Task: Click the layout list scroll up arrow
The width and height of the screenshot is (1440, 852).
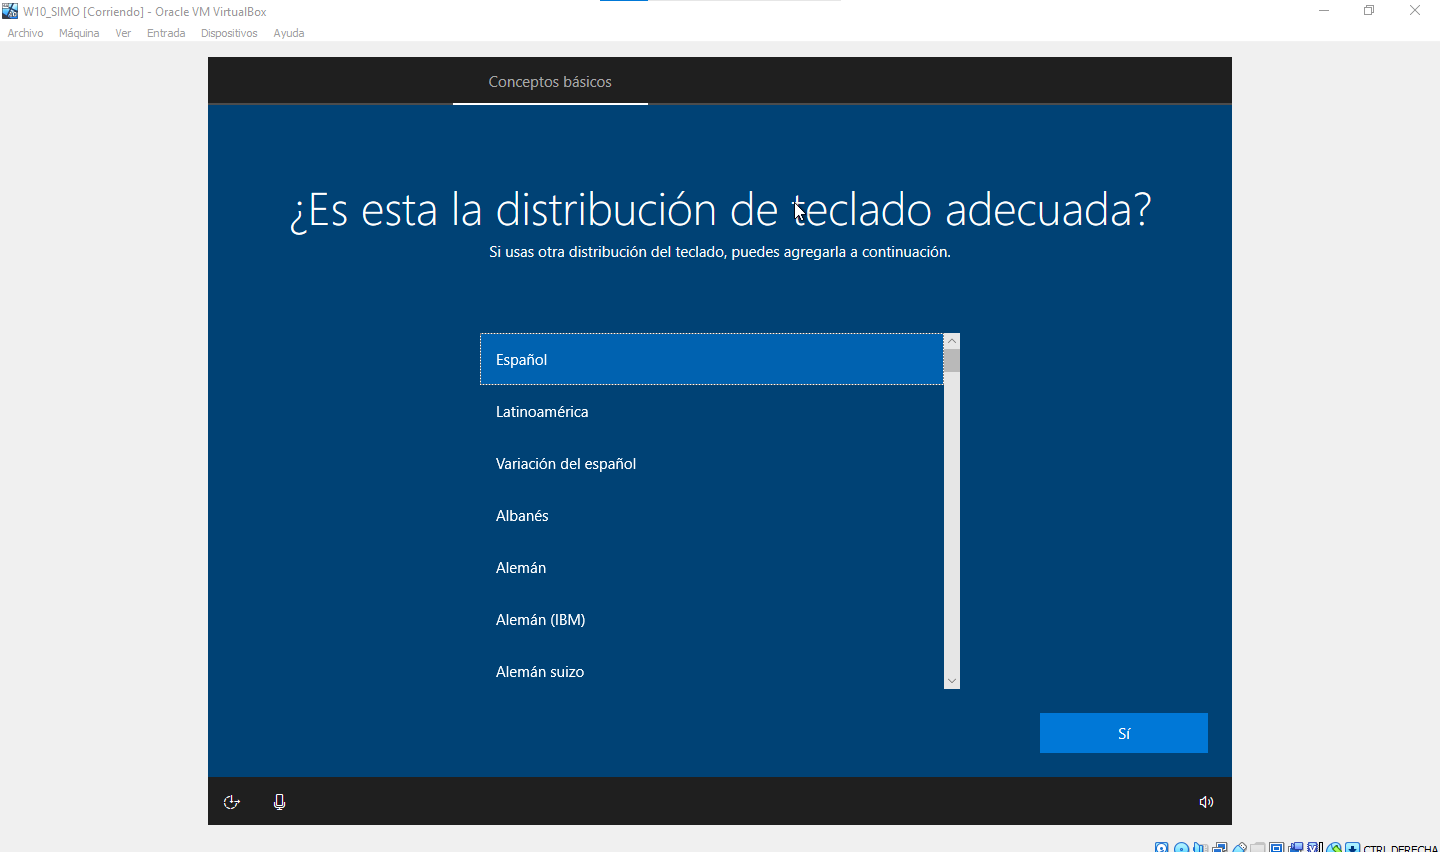Action: click(952, 341)
